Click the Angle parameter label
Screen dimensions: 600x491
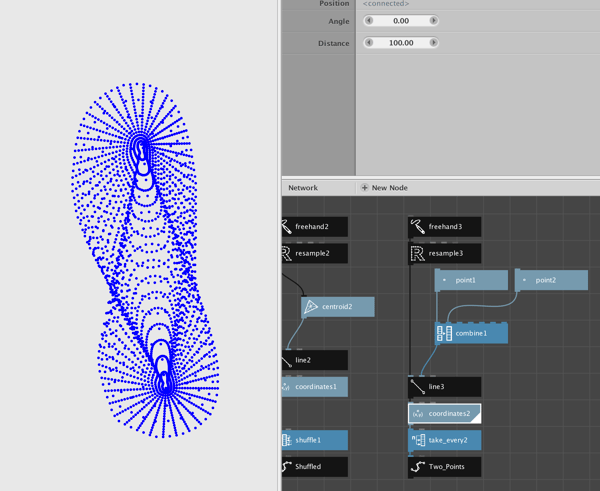[x=339, y=21]
